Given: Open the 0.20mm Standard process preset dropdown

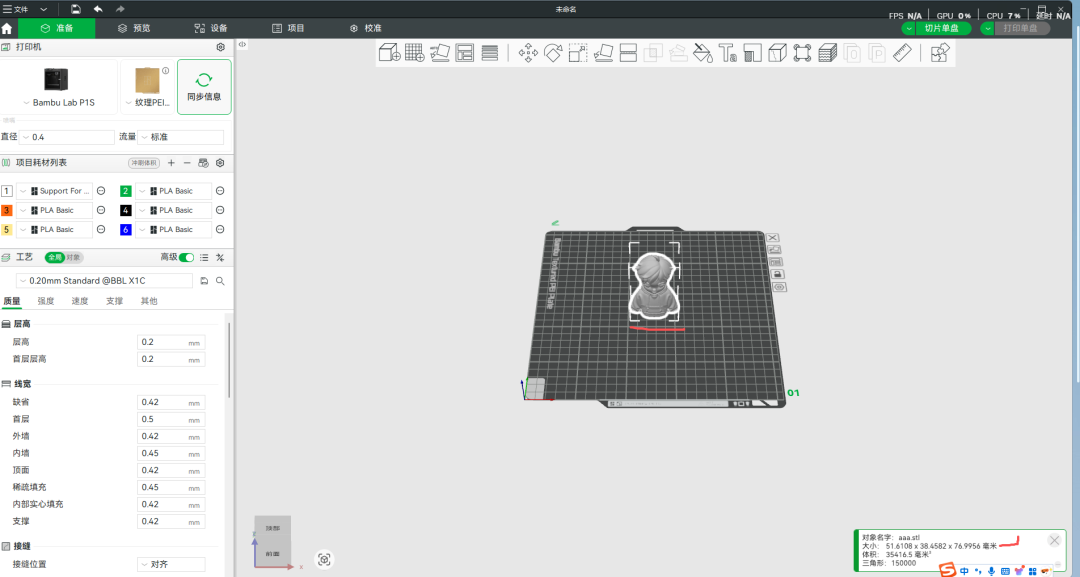Looking at the screenshot, I should pyautogui.click(x=104, y=281).
